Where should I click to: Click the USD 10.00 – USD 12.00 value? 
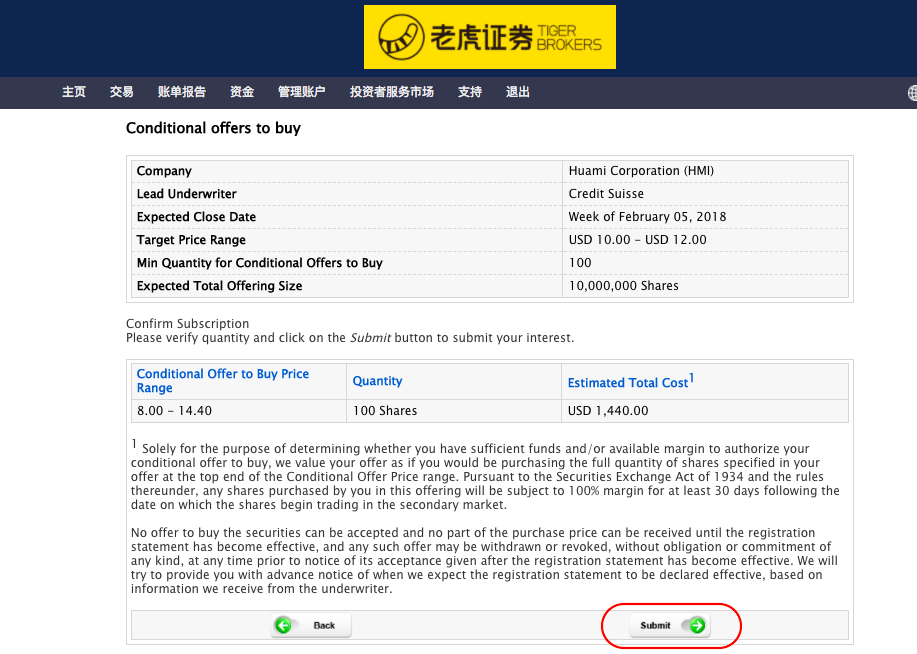(637, 240)
